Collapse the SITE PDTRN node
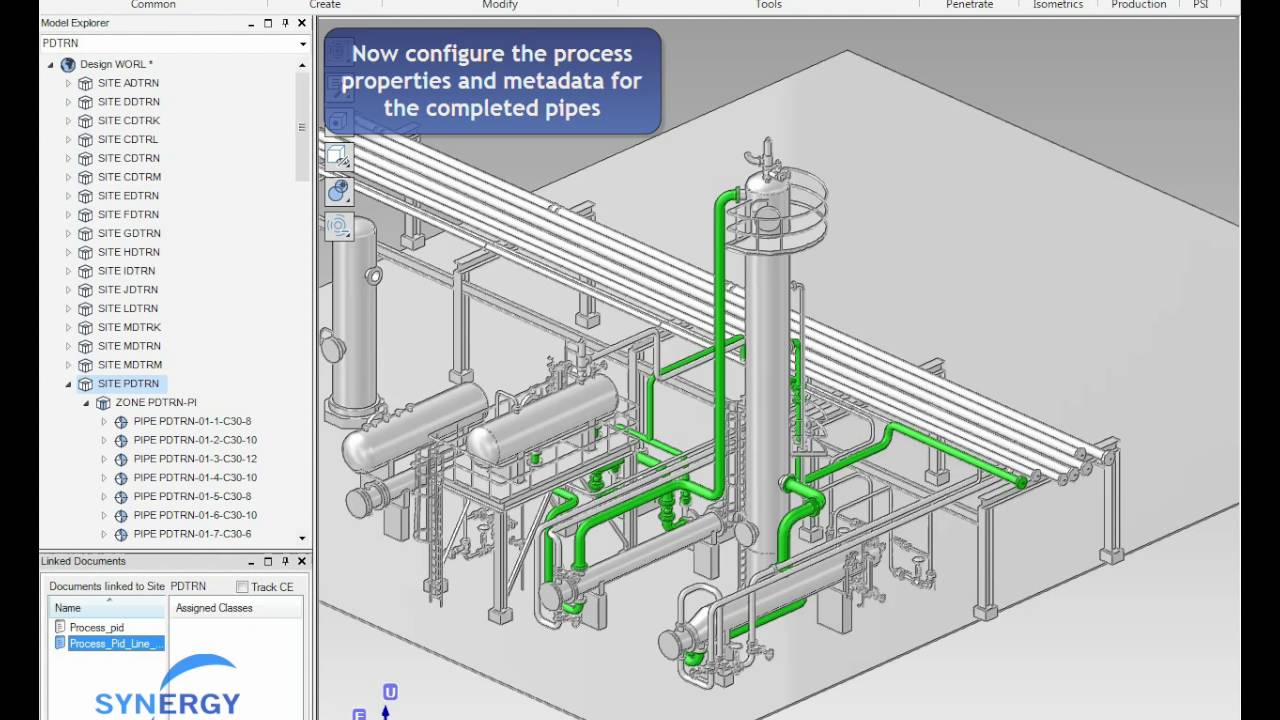1280x720 pixels. (x=68, y=384)
